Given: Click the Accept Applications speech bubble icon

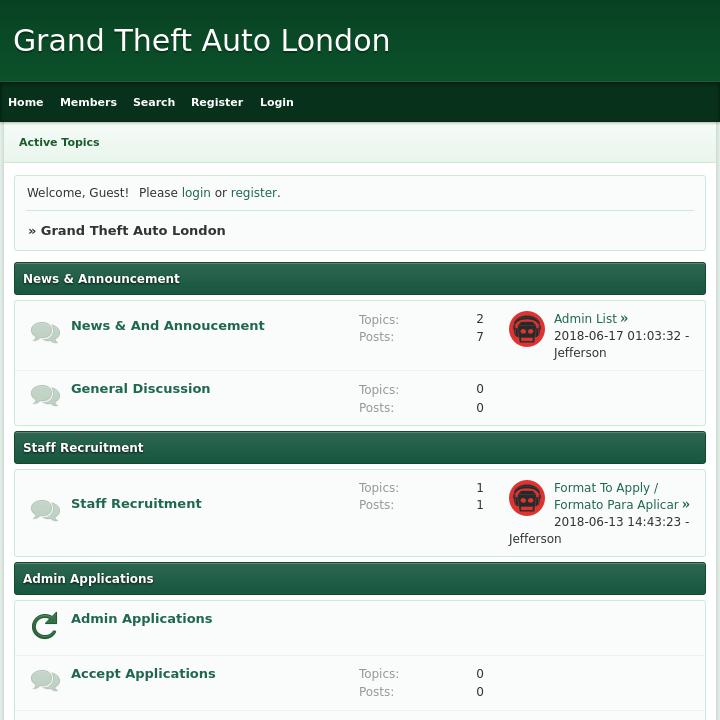Looking at the screenshot, I should 45,680.
